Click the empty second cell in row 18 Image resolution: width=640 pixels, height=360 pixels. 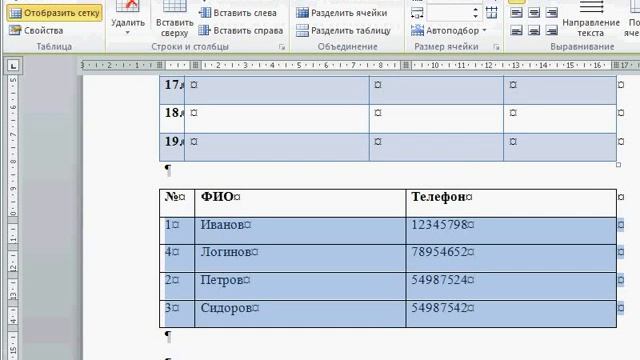[x=277, y=118]
